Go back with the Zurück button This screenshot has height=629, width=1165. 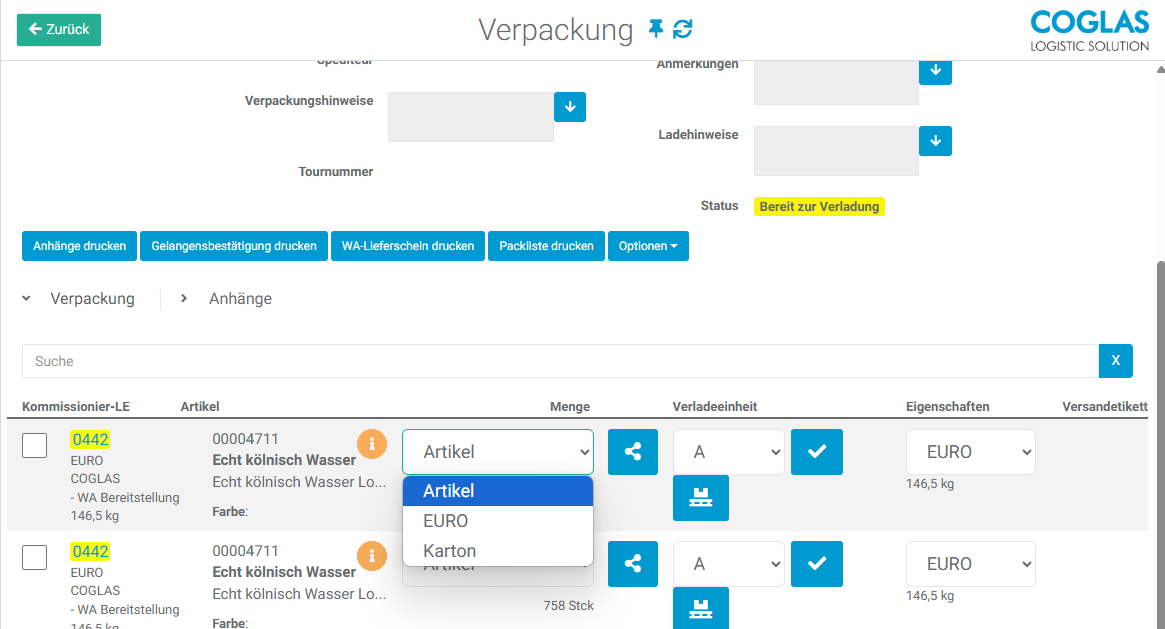coord(59,30)
